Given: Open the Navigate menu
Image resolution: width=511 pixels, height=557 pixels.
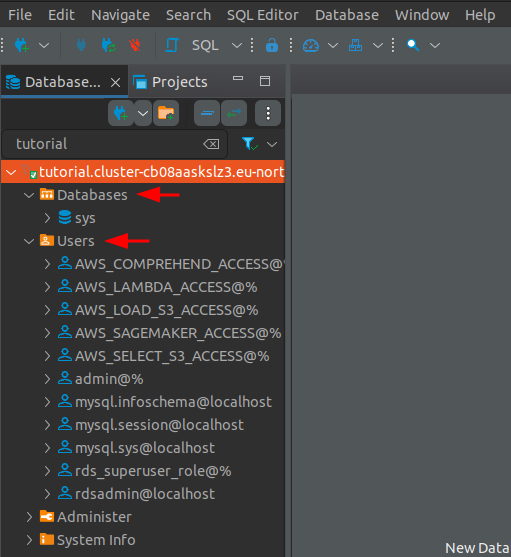Looking at the screenshot, I should [120, 15].
